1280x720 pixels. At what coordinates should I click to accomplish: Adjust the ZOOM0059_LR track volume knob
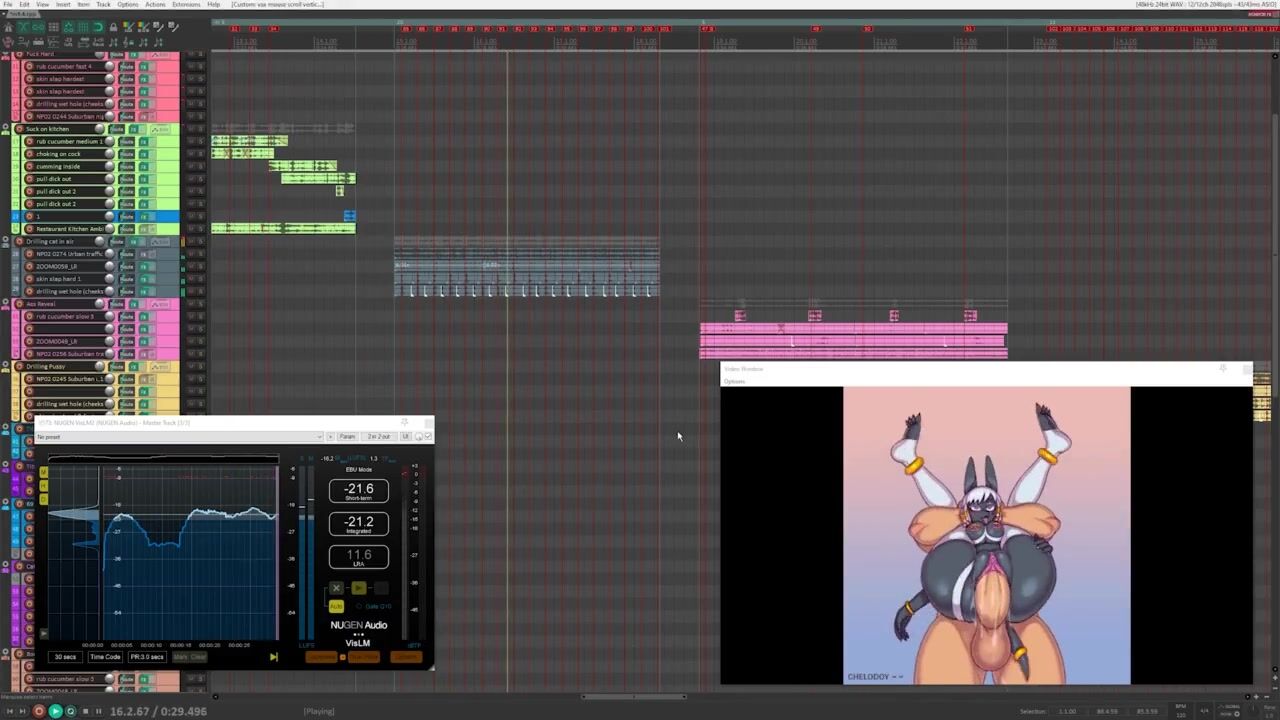(x=109, y=267)
